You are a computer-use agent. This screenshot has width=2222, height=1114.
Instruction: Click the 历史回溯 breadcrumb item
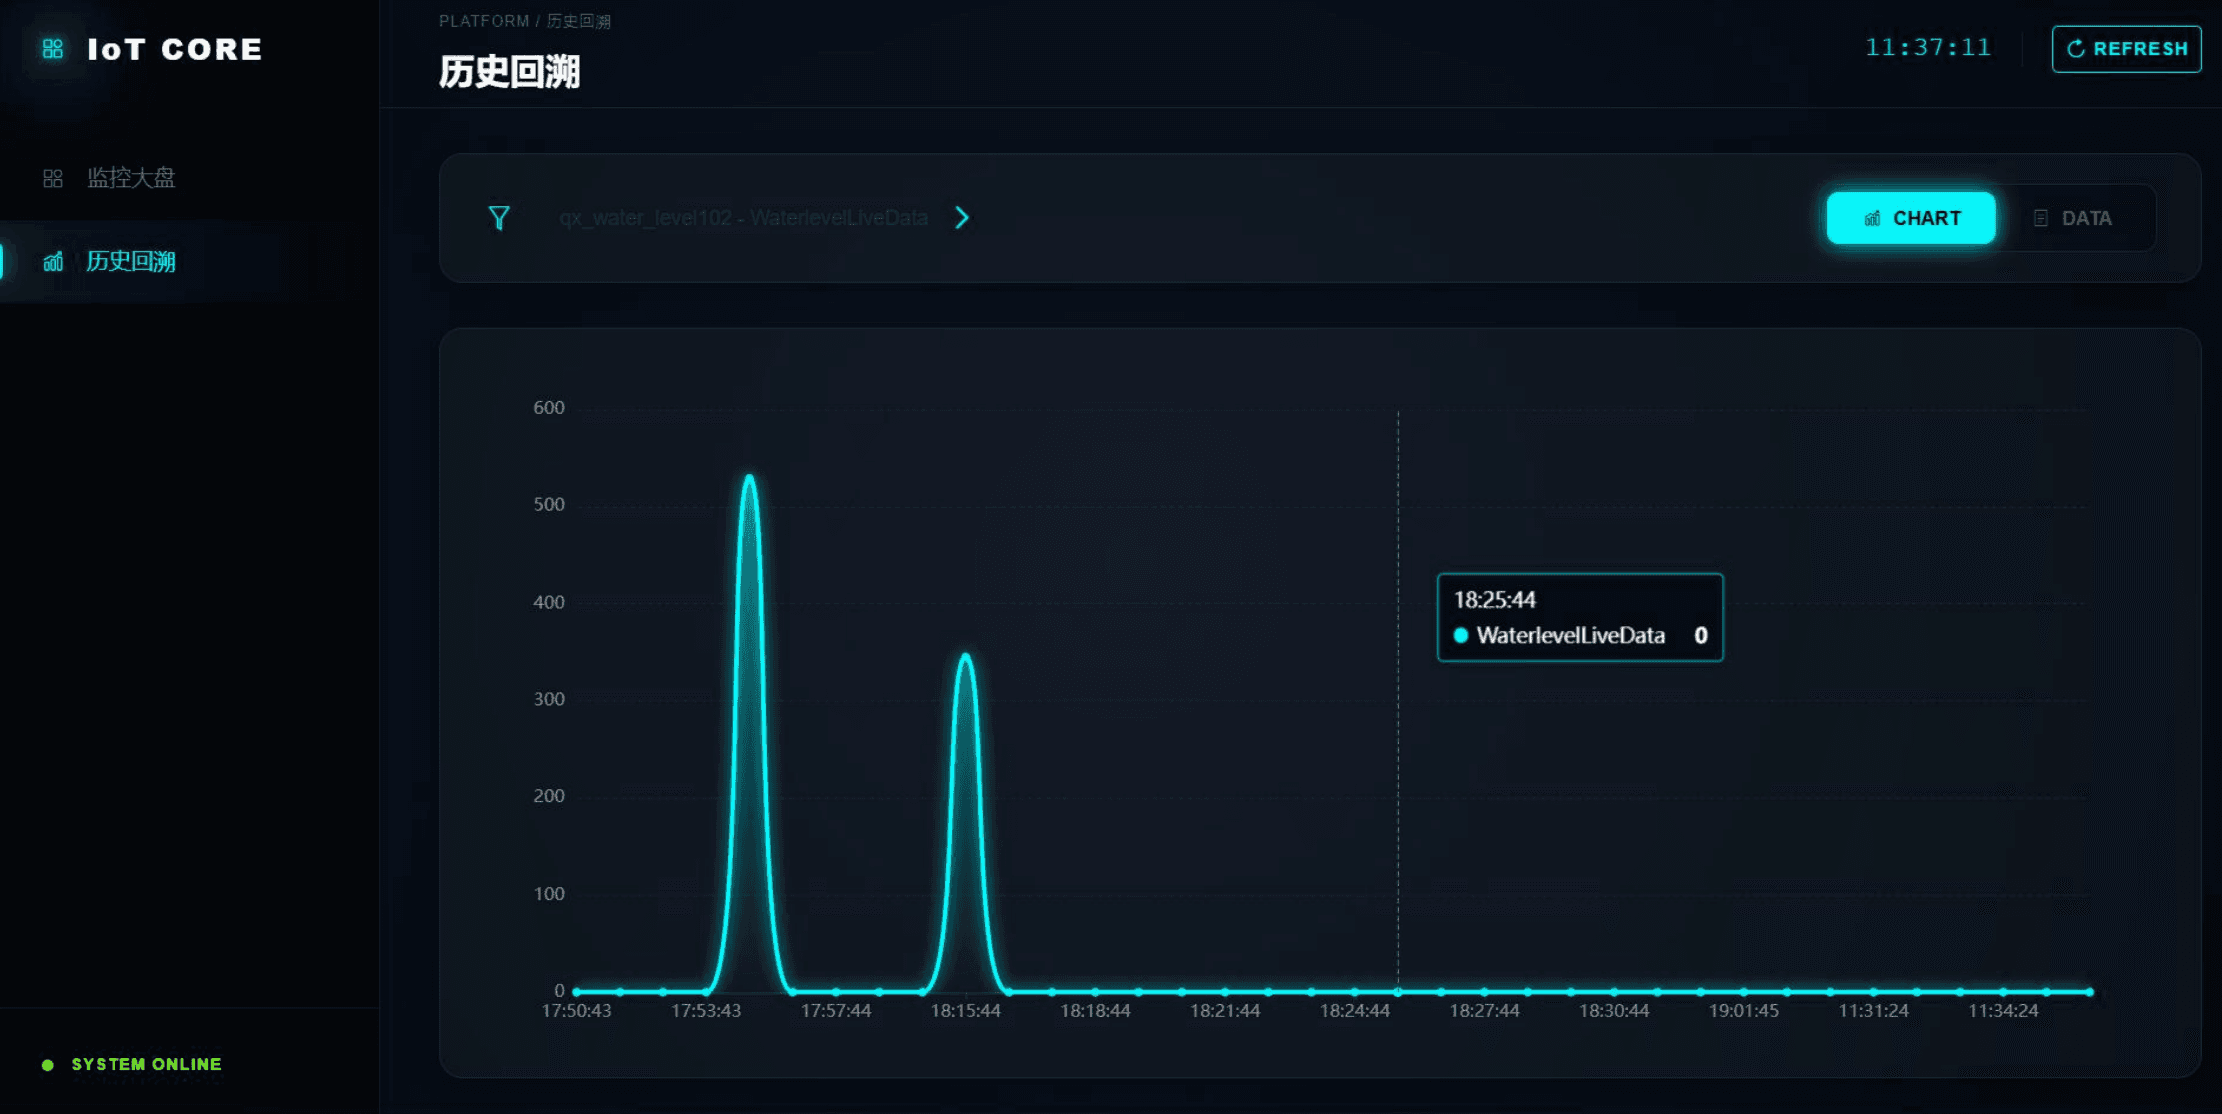coord(578,21)
